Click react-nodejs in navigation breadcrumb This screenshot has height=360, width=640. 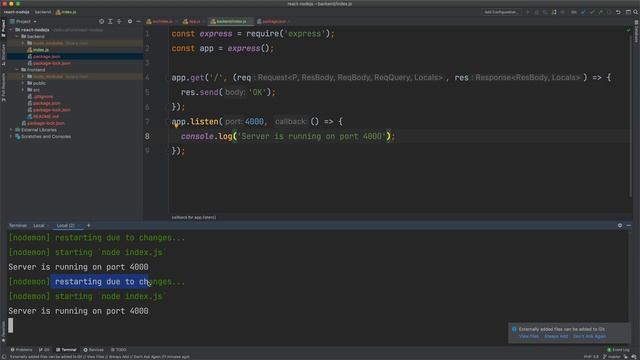click(17, 12)
